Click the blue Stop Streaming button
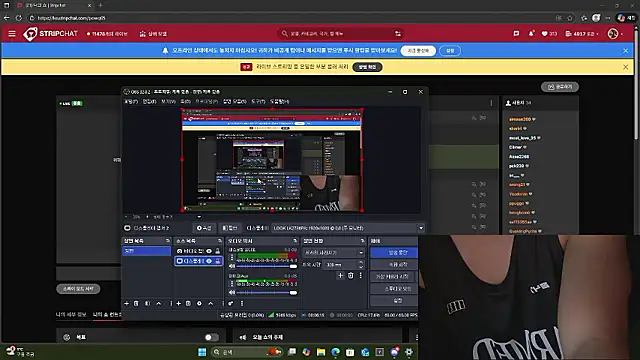Screen dimensions: 640x360 click(x=394, y=253)
